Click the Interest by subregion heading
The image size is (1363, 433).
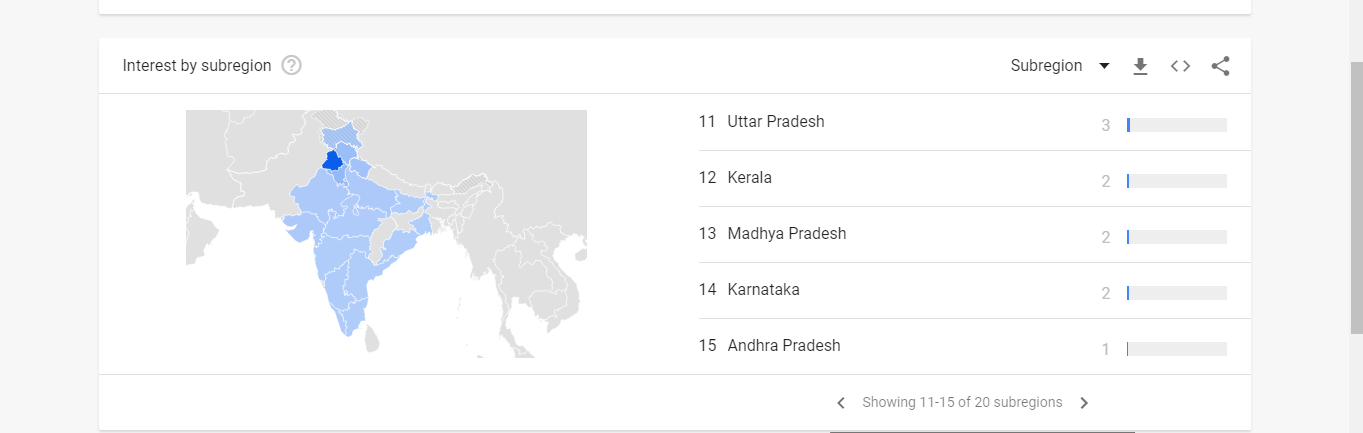(x=197, y=66)
